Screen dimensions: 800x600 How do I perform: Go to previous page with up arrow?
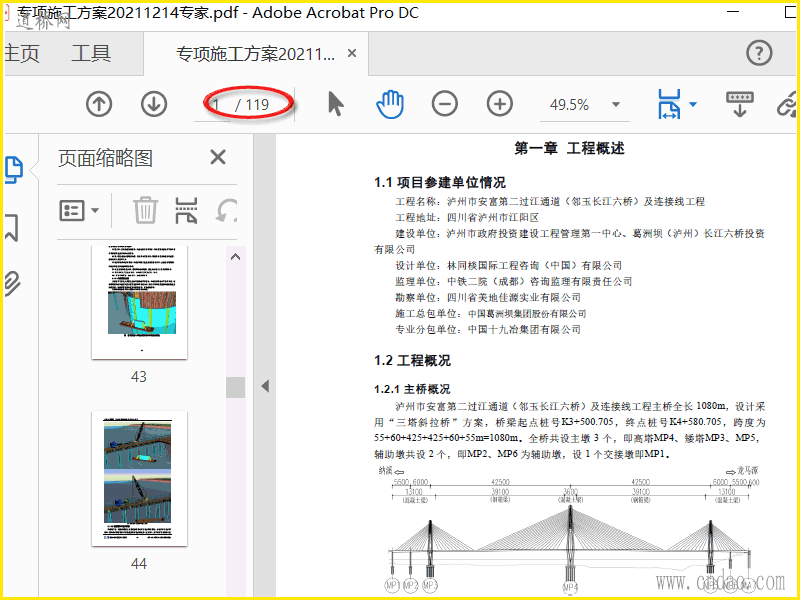(x=99, y=104)
